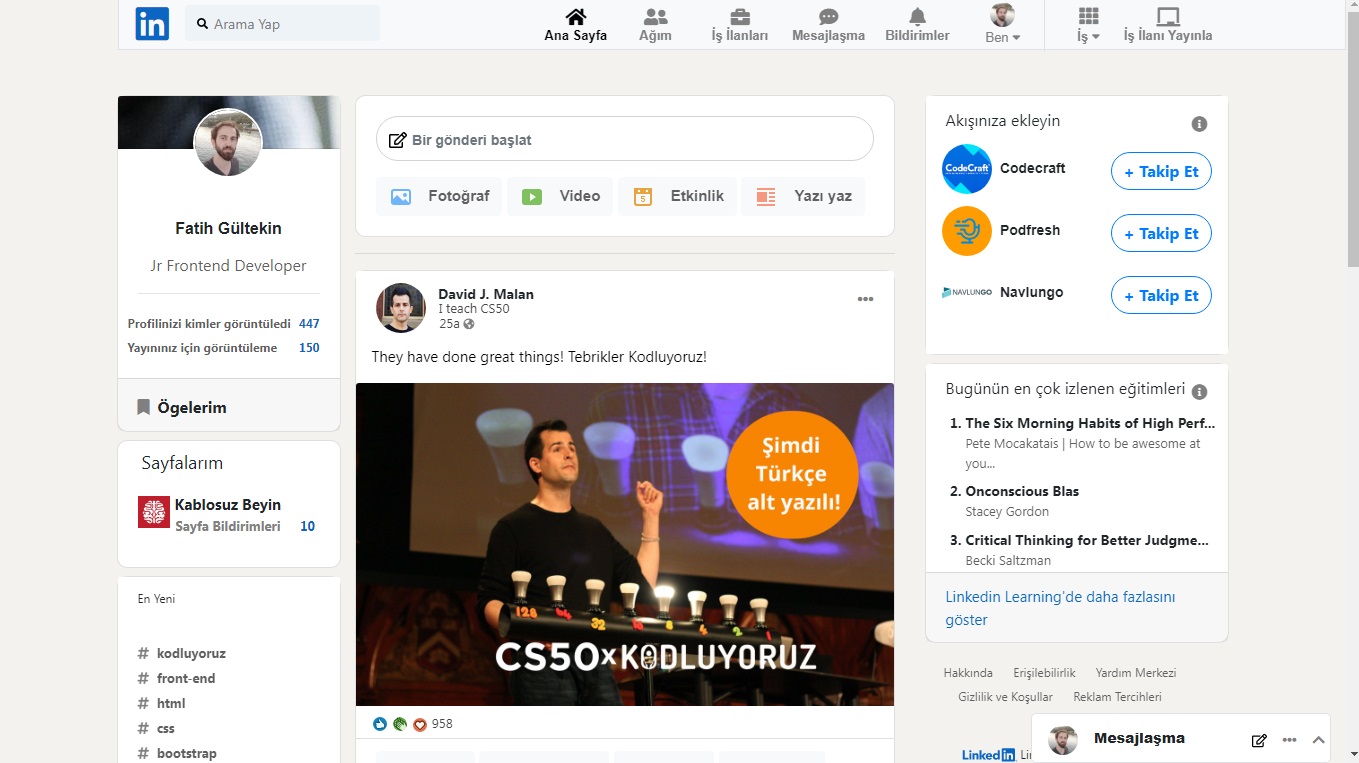The image size is (1359, 763).
Task: Select the Yazı yaz article icon
Action: coord(765,196)
